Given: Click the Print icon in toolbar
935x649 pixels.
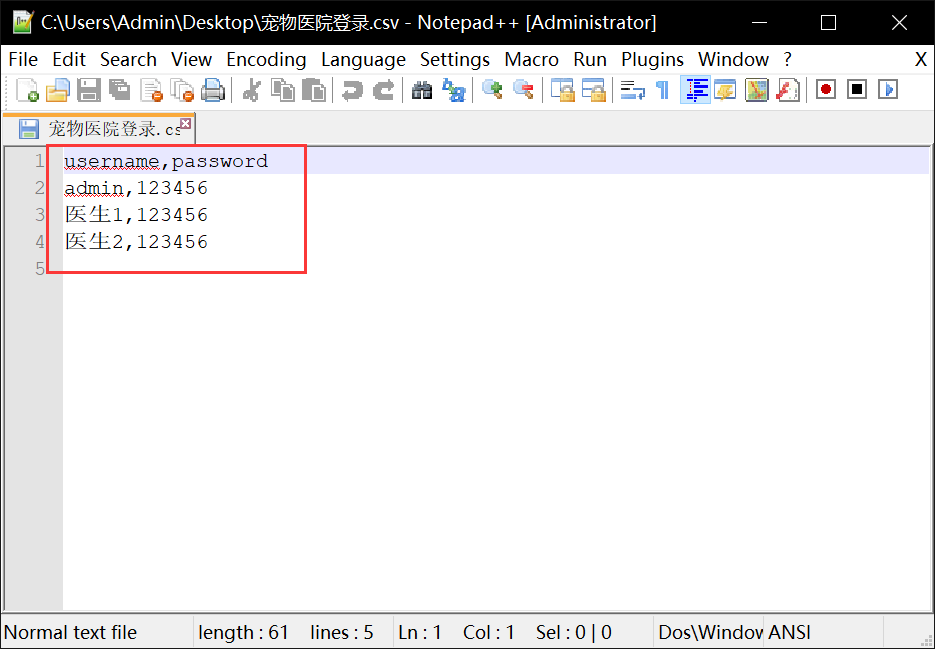Looking at the screenshot, I should [213, 90].
